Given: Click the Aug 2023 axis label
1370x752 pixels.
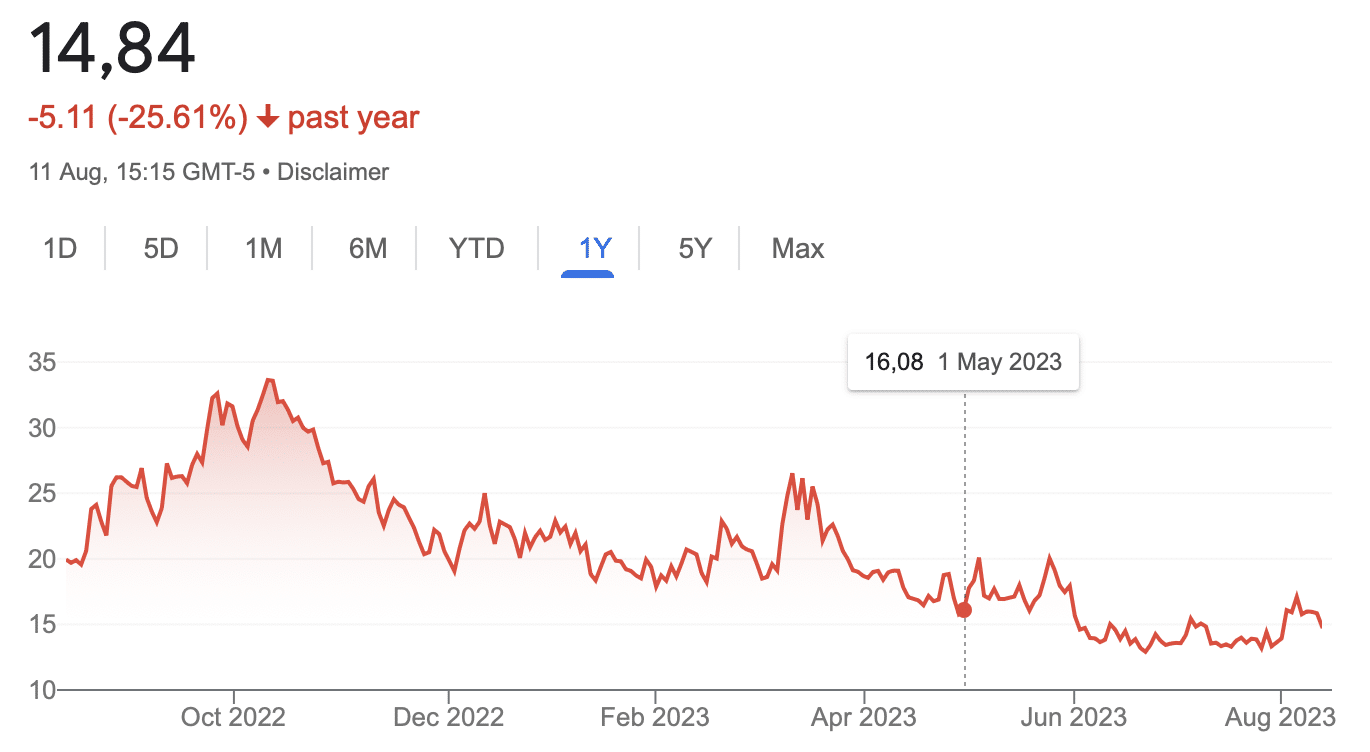Looking at the screenshot, I should tap(1281, 717).
